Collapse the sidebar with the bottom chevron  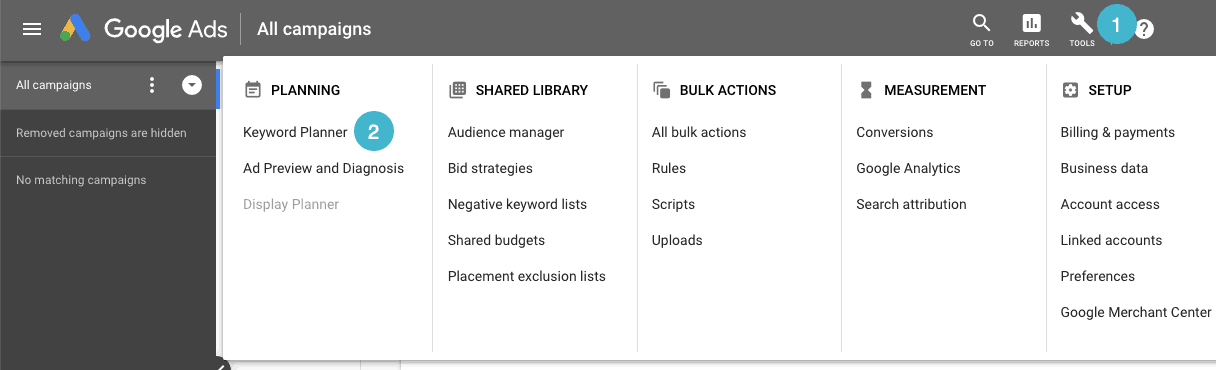tap(220, 364)
